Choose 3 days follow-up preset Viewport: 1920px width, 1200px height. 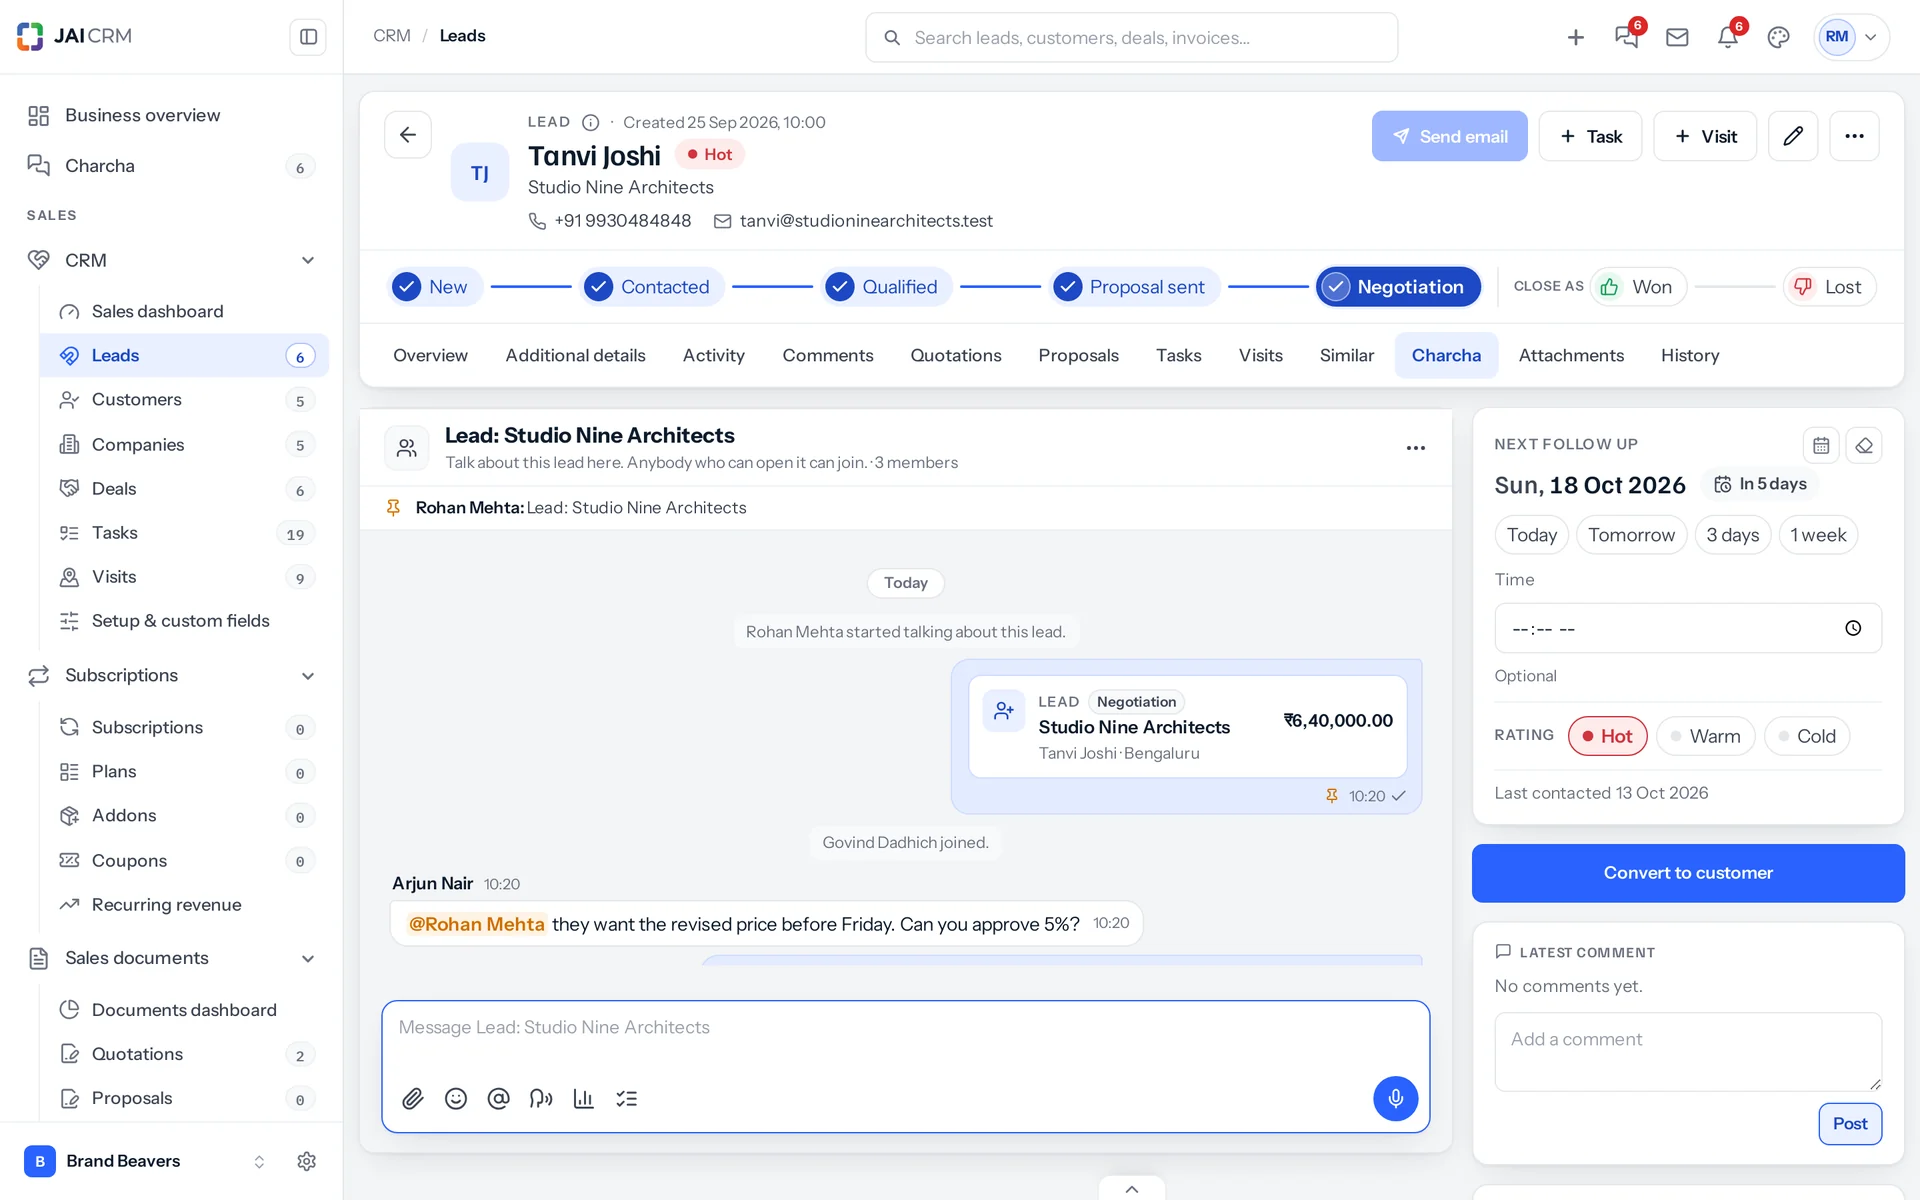(1732, 535)
